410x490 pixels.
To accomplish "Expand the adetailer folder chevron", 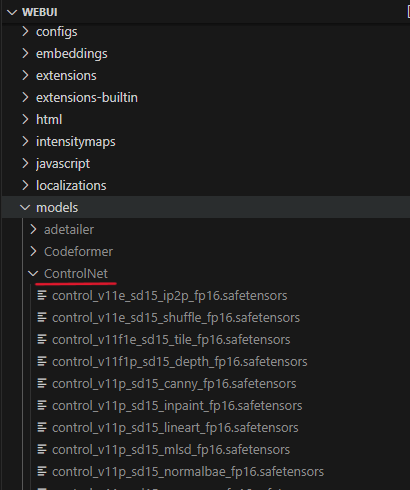I will pos(33,229).
